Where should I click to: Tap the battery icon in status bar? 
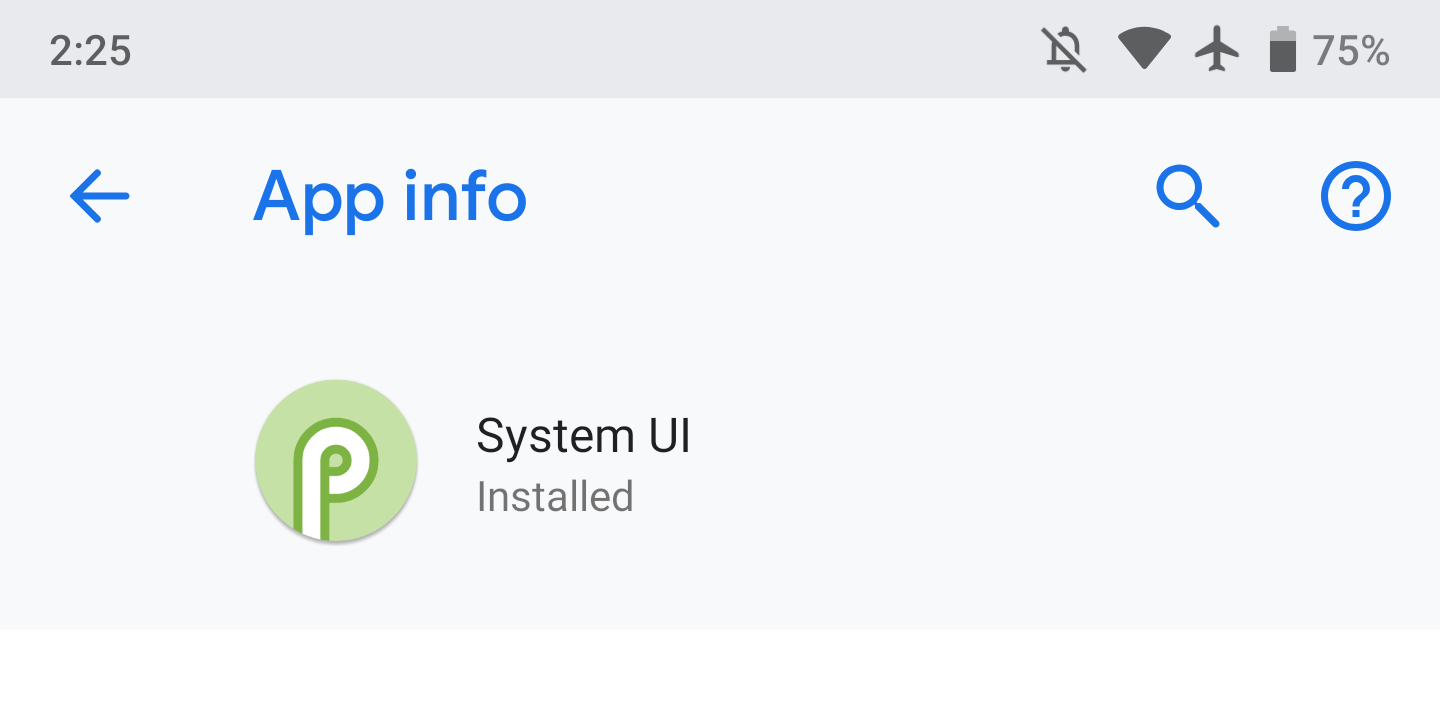tap(1285, 49)
